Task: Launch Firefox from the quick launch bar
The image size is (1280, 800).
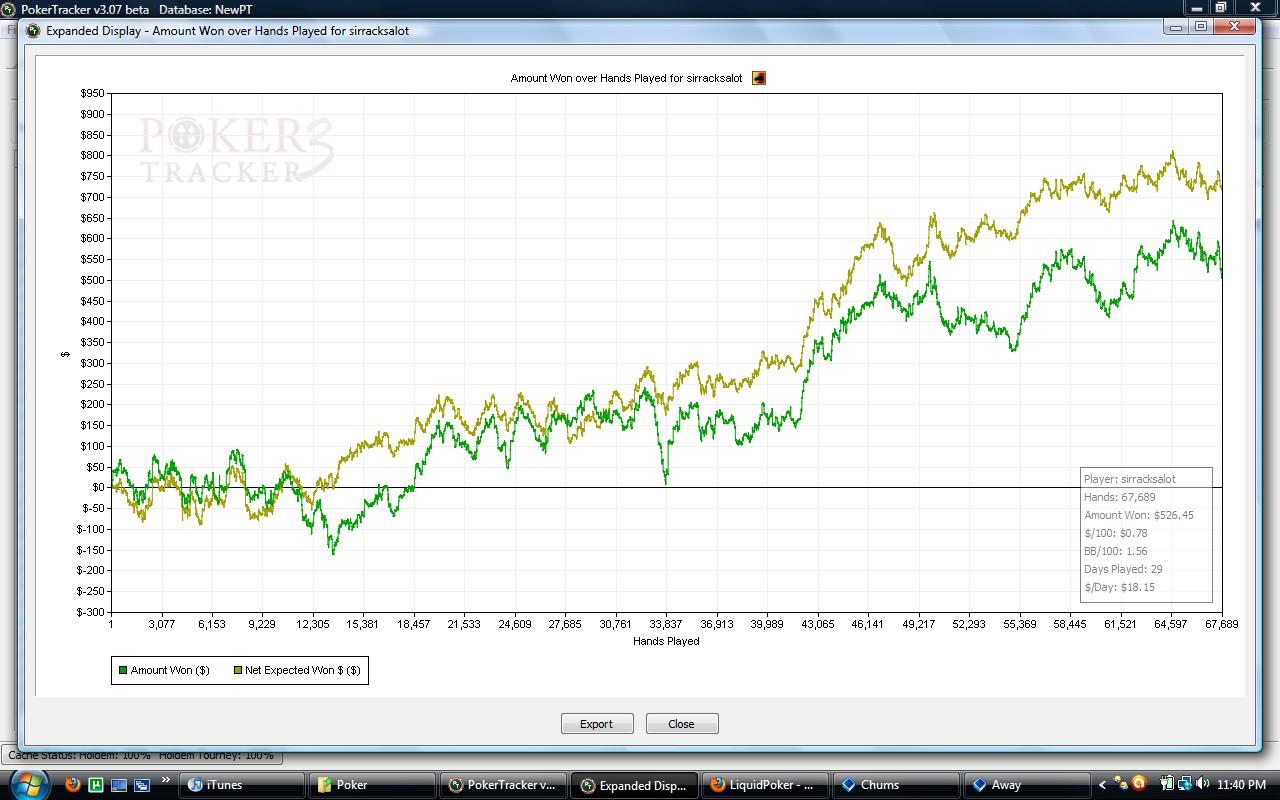Action: (73, 784)
